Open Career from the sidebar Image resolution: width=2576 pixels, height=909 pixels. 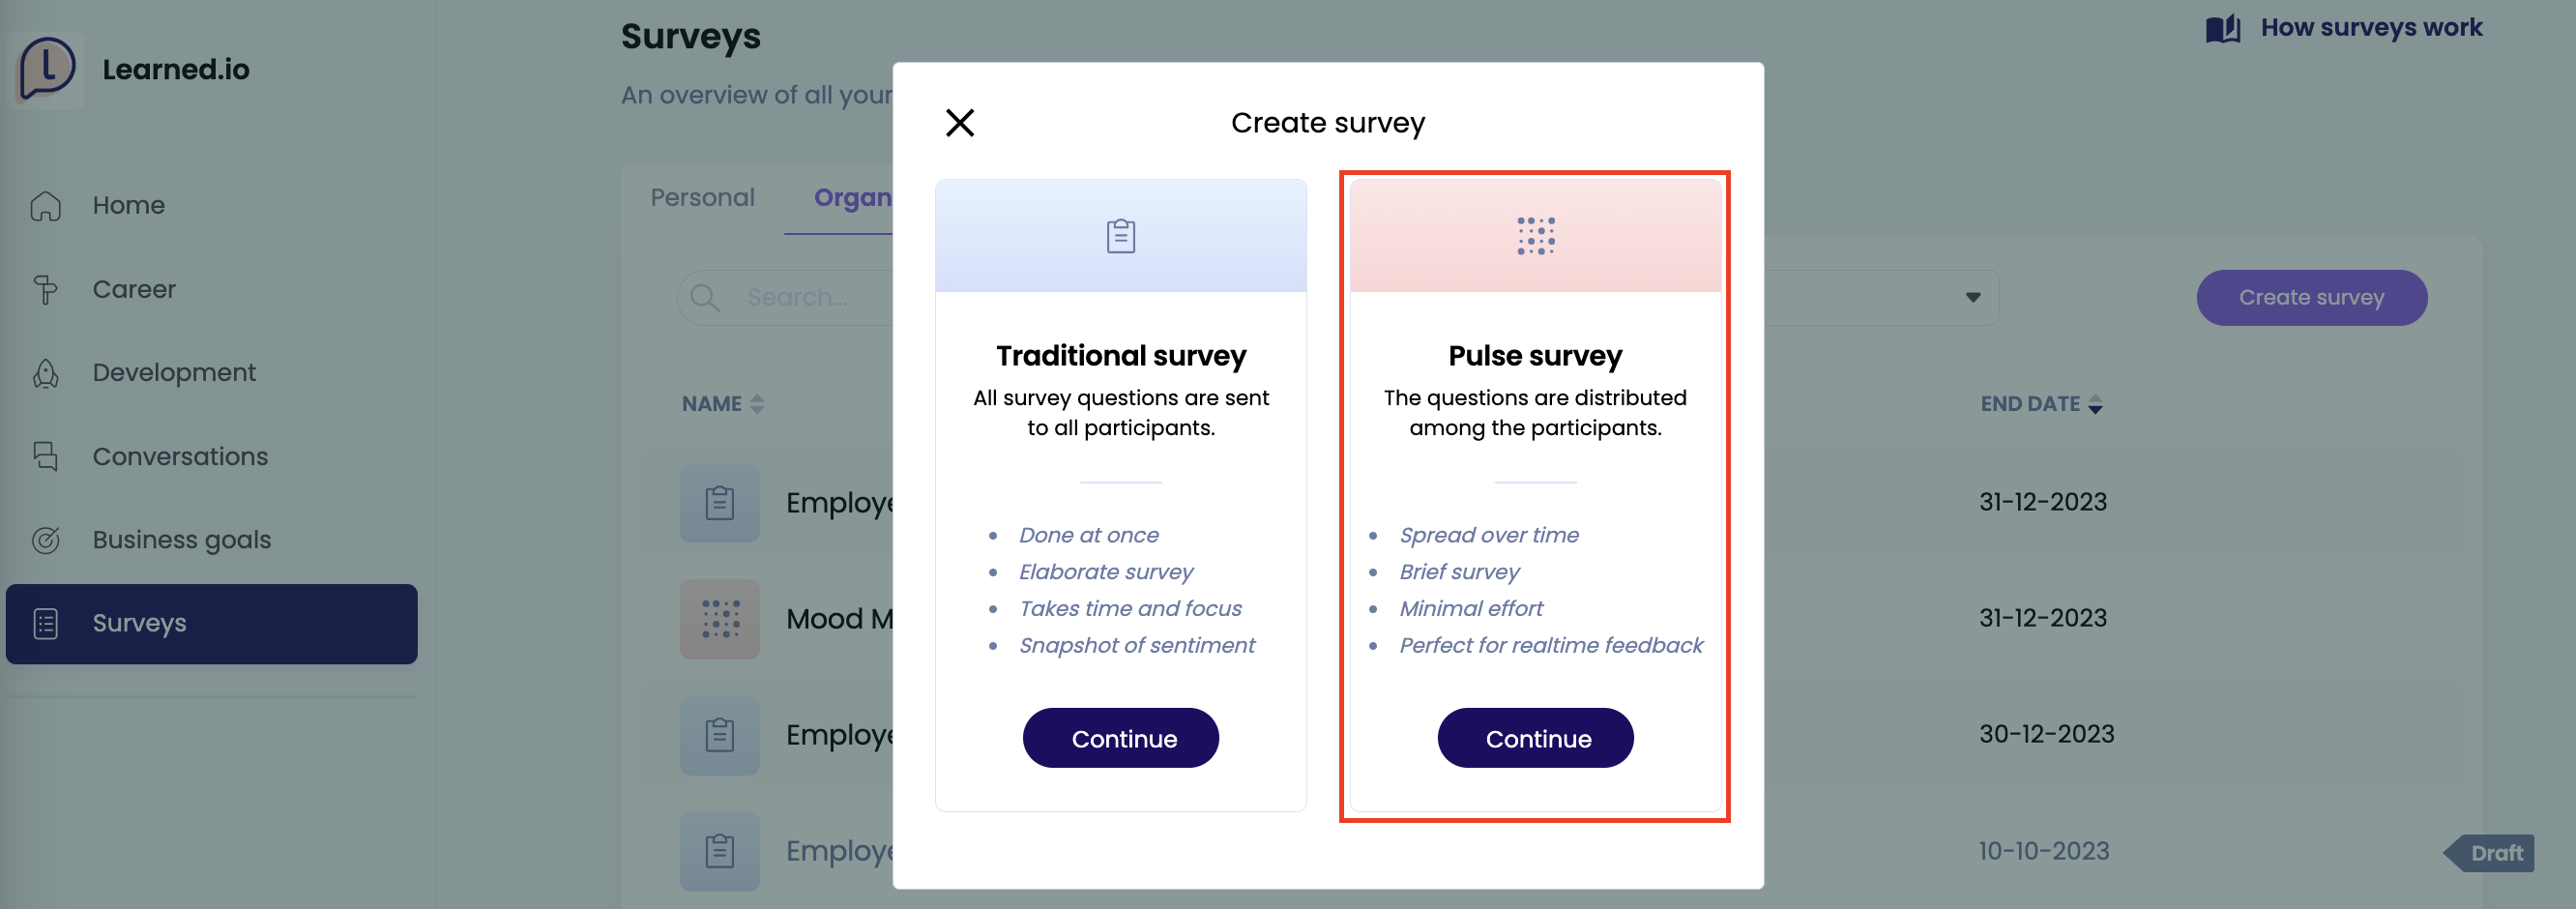click(x=134, y=289)
